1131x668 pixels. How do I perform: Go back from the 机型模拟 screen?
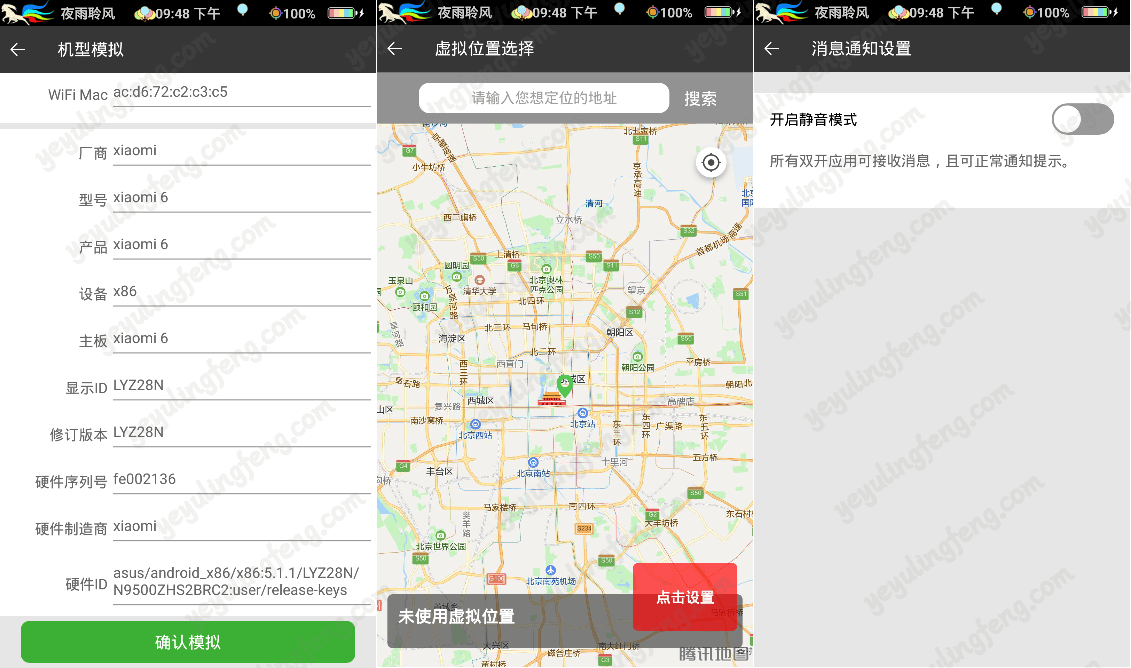[18, 49]
